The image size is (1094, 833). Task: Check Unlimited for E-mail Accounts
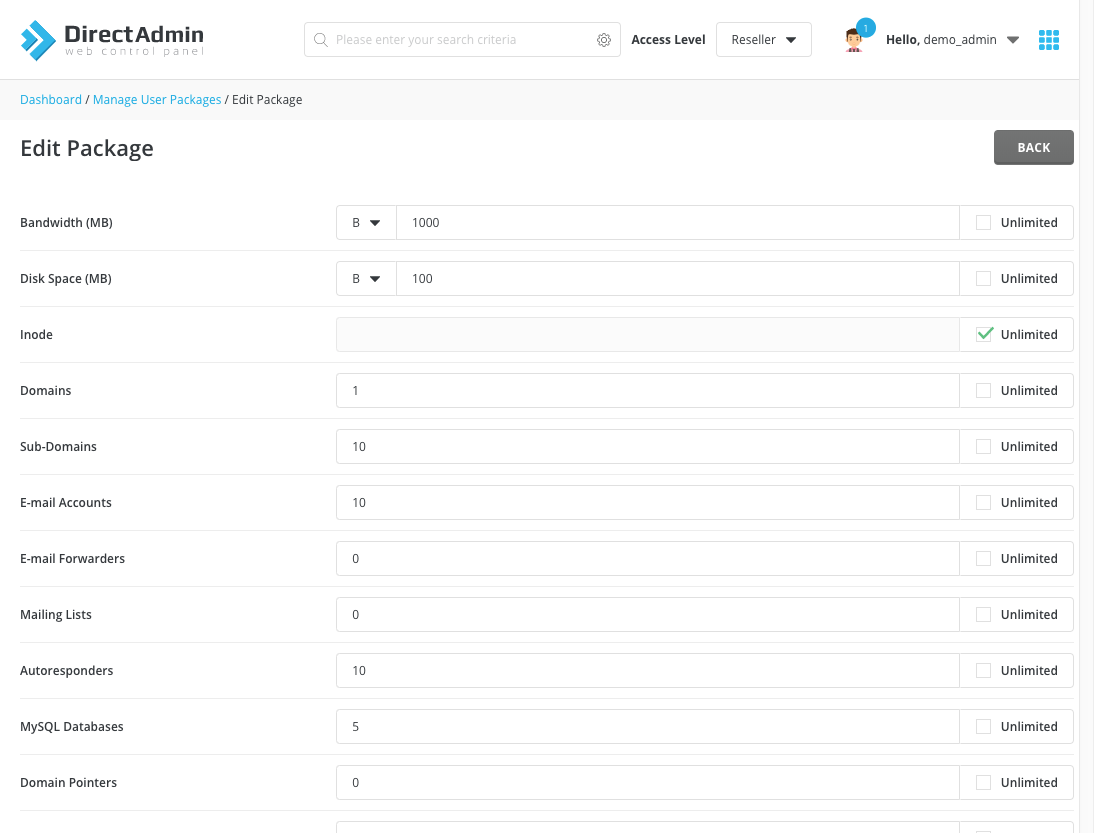[x=983, y=502]
